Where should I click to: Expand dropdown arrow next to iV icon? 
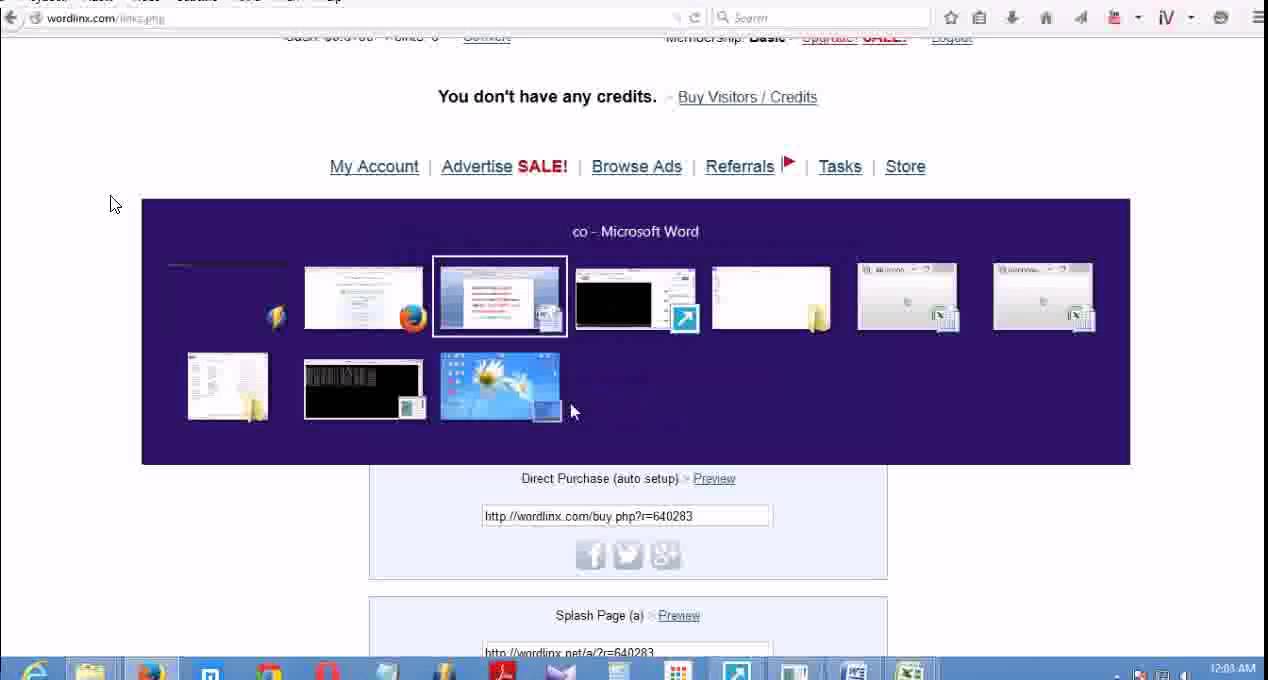coord(1191,18)
